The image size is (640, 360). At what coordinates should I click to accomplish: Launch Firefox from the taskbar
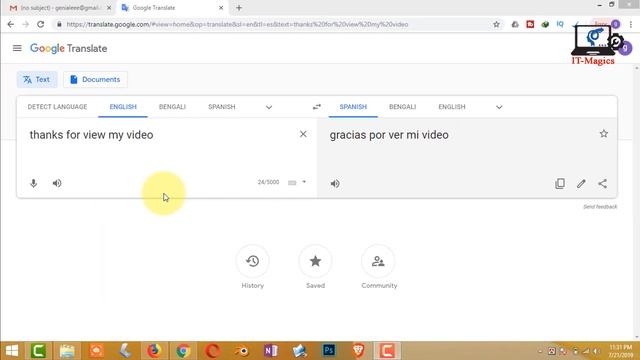coord(154,351)
